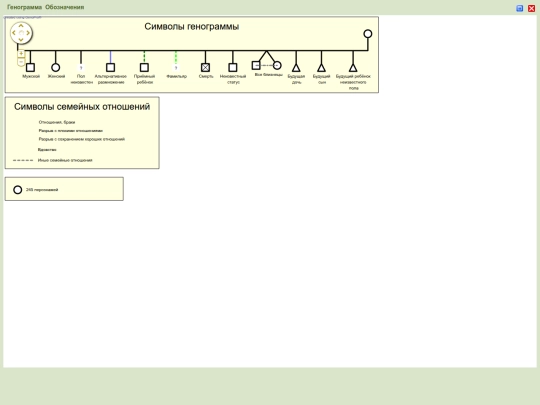540x405 pixels.
Task: Click the Символы генограммы heading
Action: (x=191, y=27)
